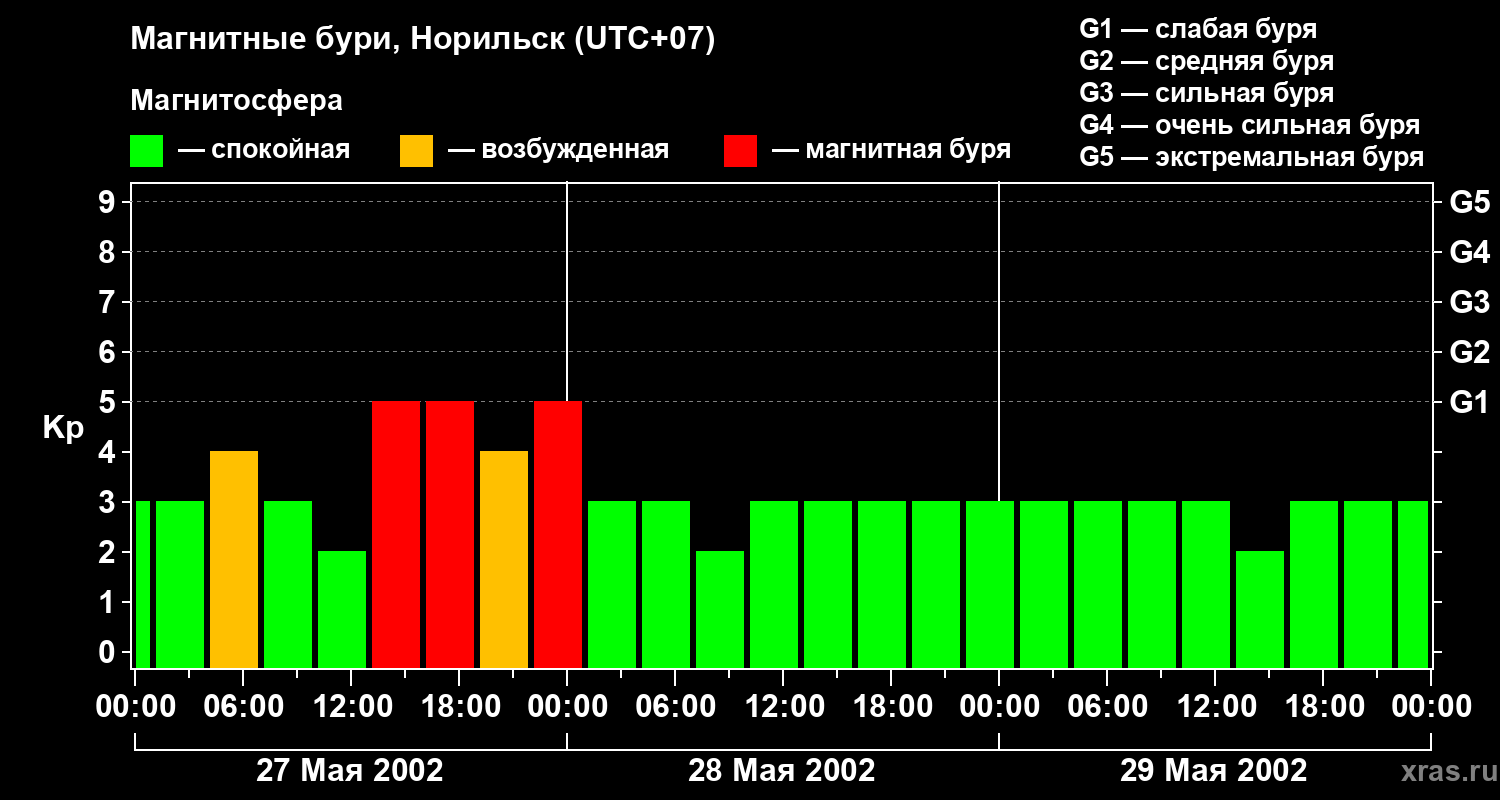This screenshot has height=800, width=1500.
Task: Click the 'G5 — экстремальная буря' description
Action: (1251, 157)
